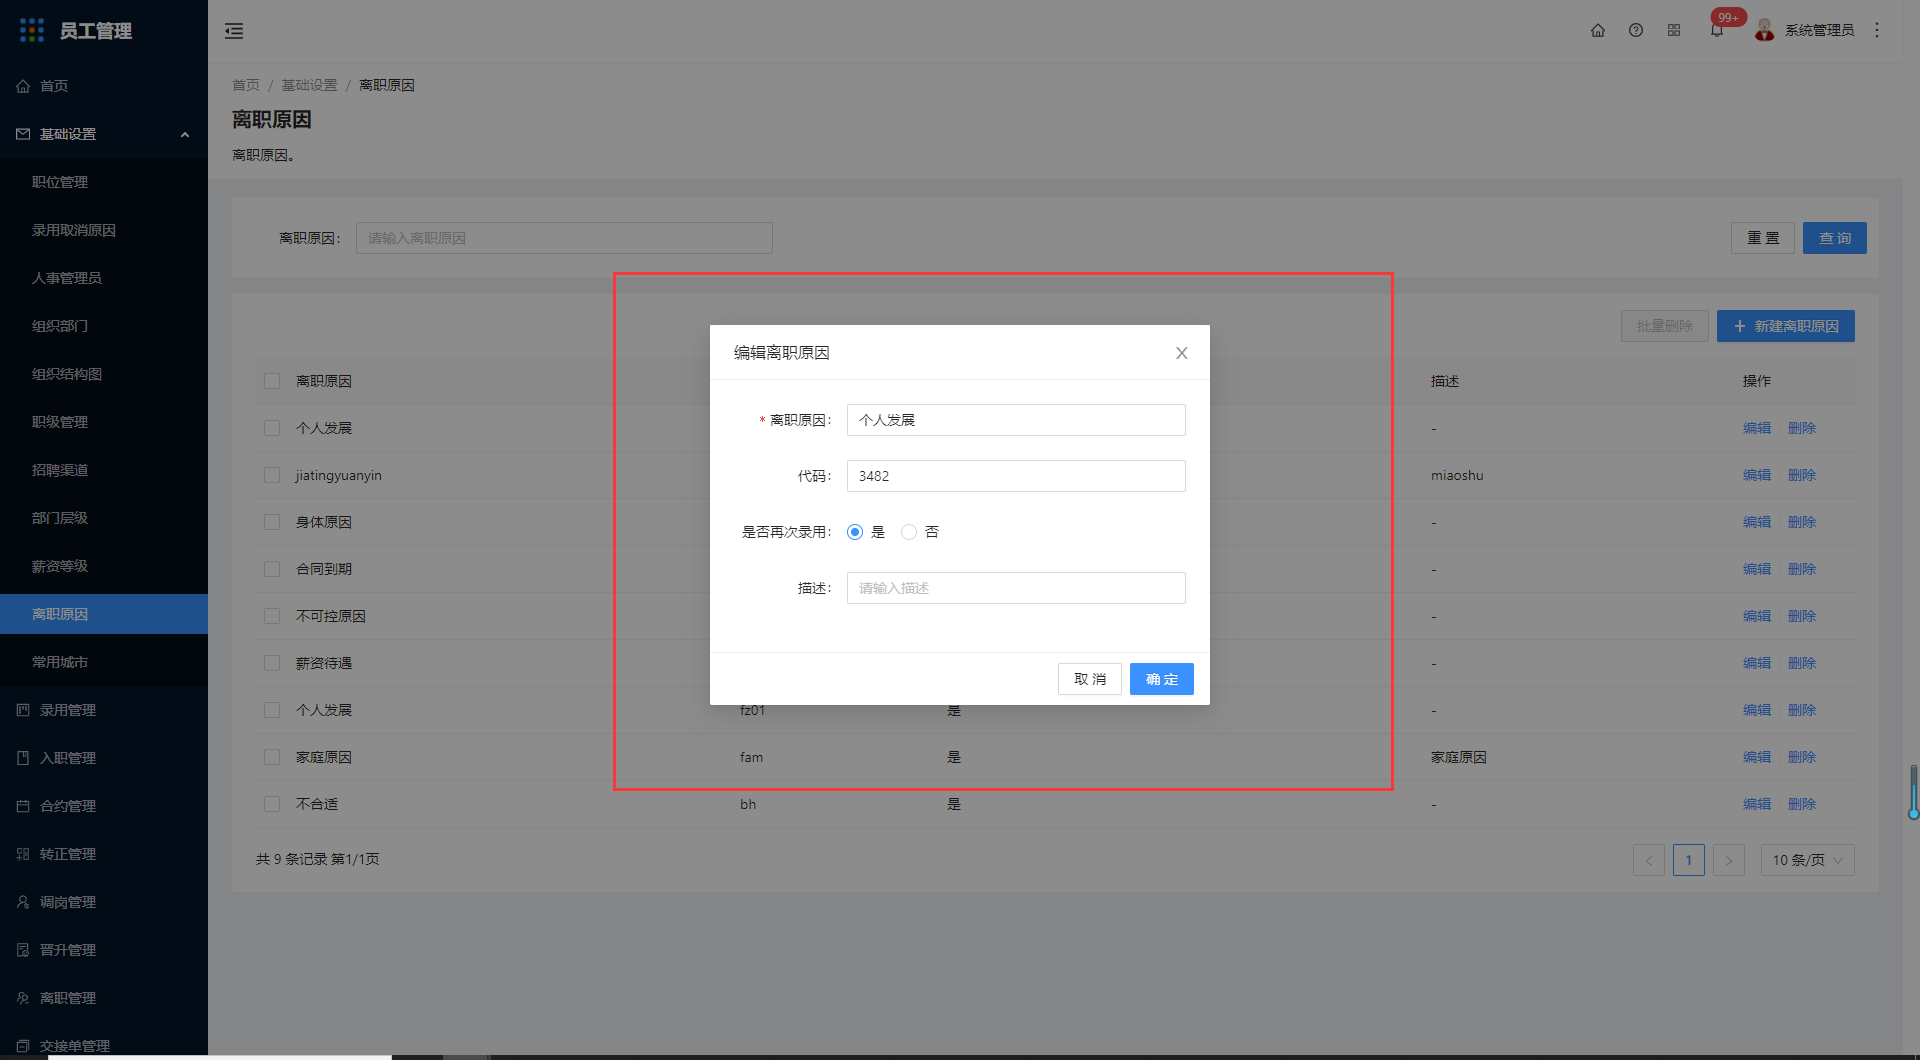Click the plus icon on 新建离职原因 button
The image size is (1920, 1060).
click(x=1740, y=326)
